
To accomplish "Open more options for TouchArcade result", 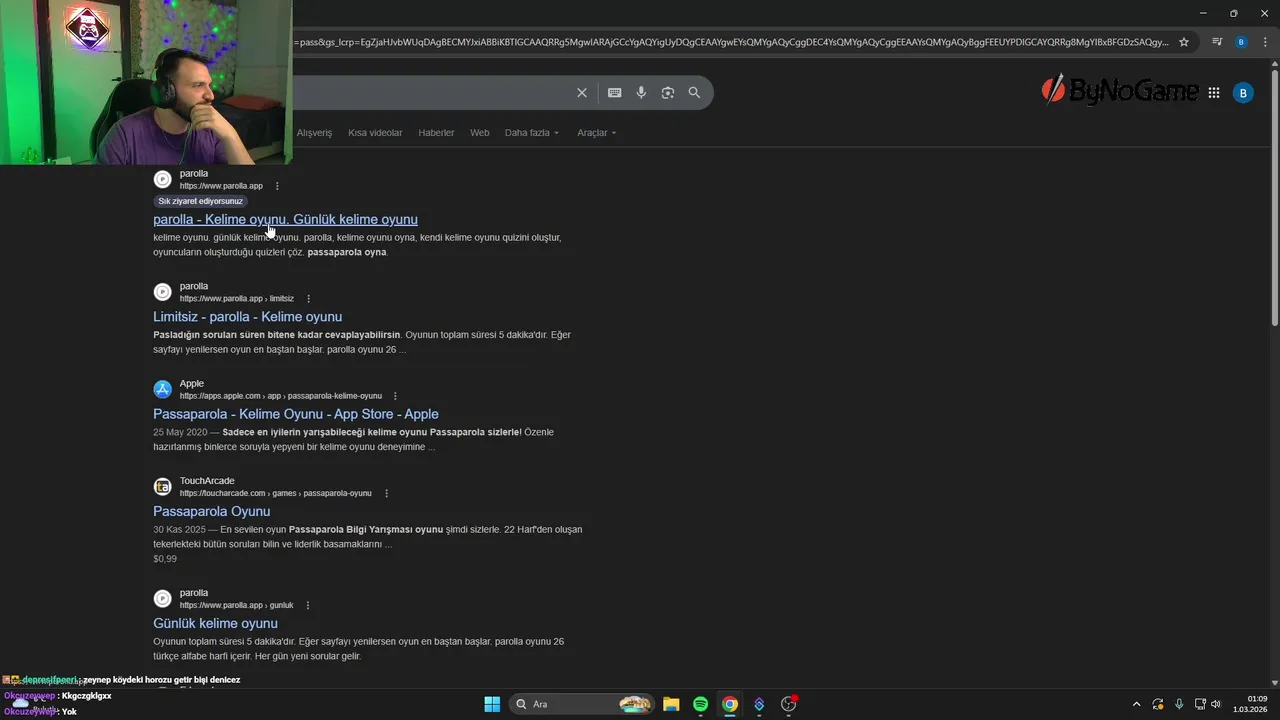I will click(386, 493).
